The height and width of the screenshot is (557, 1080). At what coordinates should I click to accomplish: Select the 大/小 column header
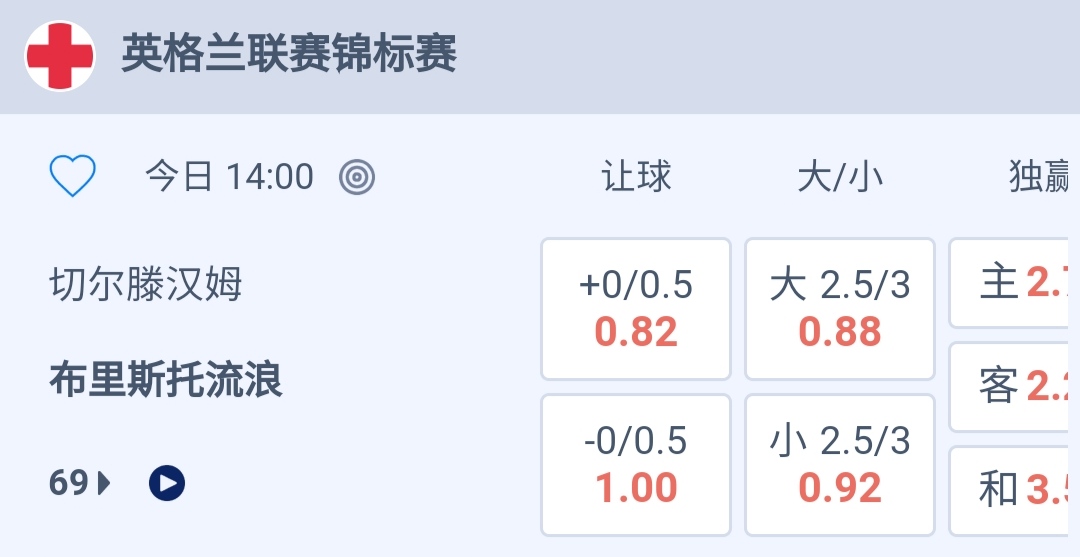click(x=840, y=177)
